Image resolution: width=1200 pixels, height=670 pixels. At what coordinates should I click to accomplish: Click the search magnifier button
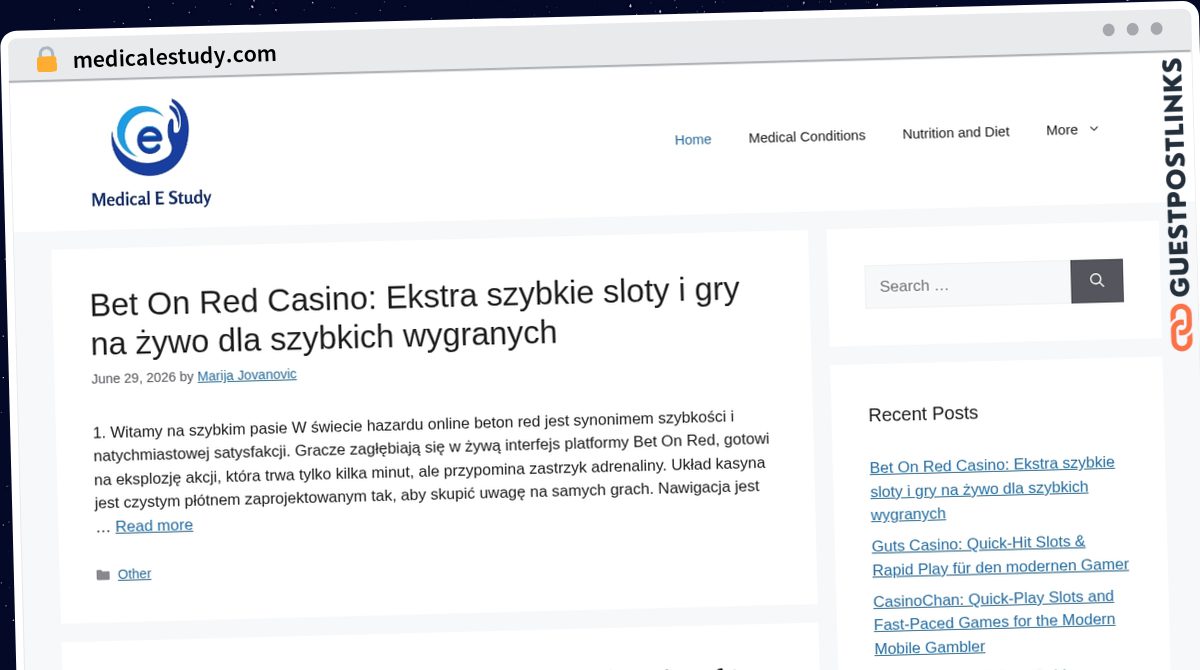[x=1097, y=281]
